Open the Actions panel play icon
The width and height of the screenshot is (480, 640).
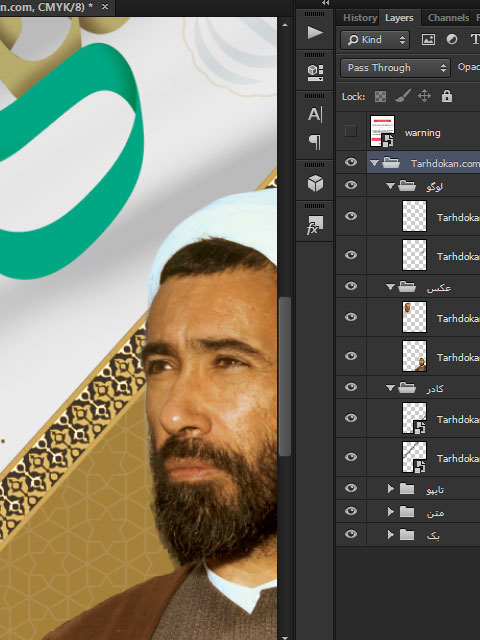[315, 33]
